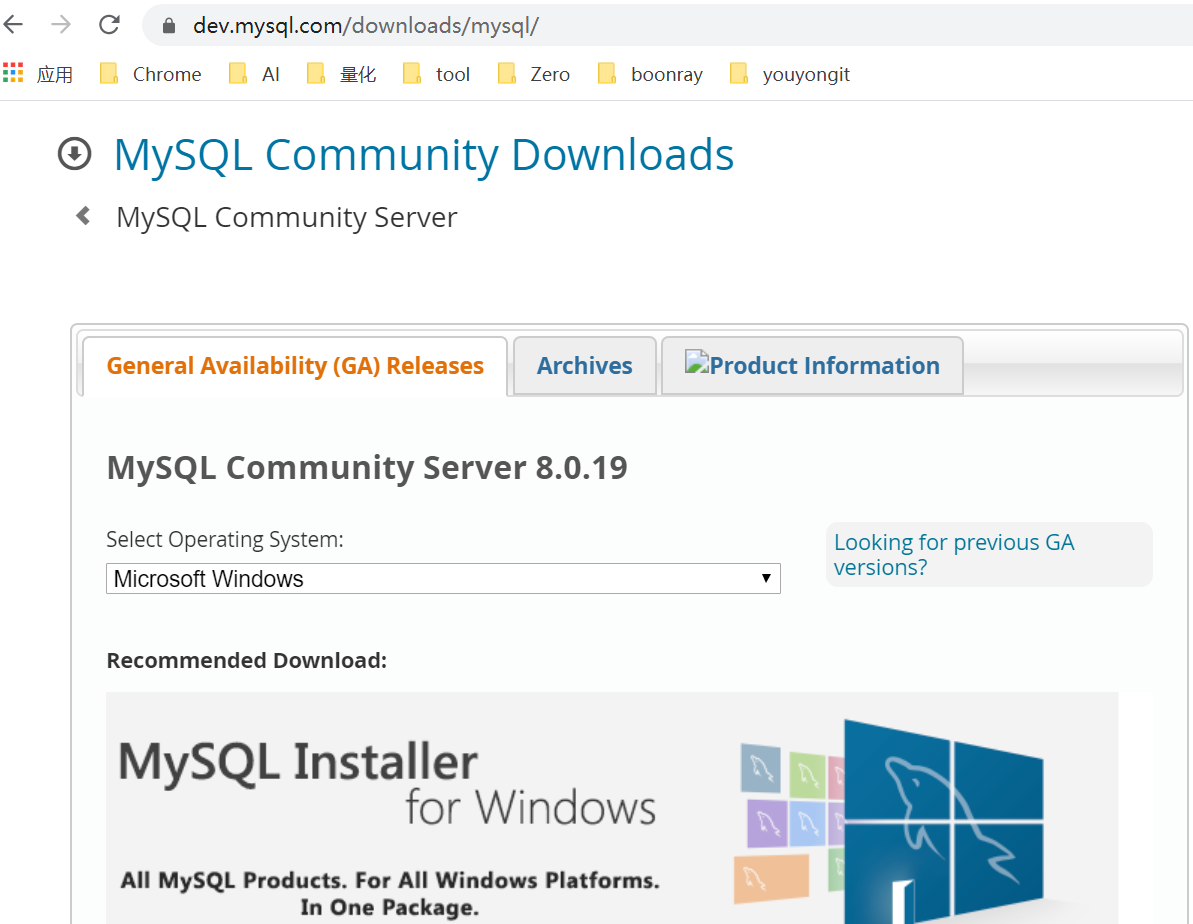Open the AI bookmarks folder
Viewport: 1193px width, 924px height.
click(x=255, y=74)
